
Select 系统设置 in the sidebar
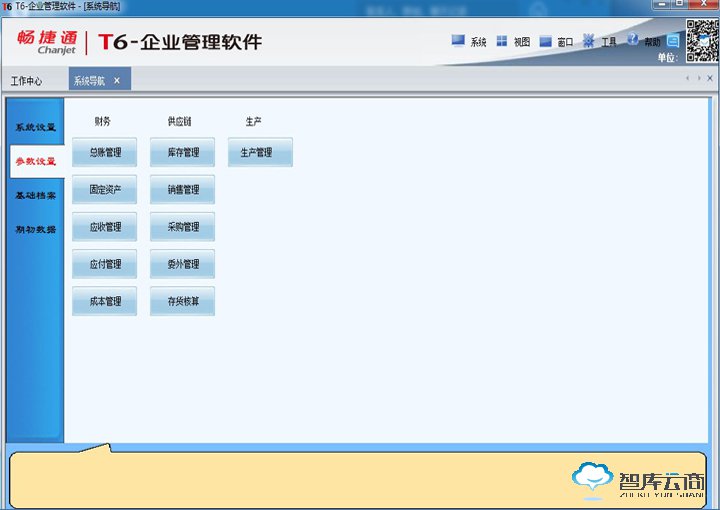[x=35, y=127]
